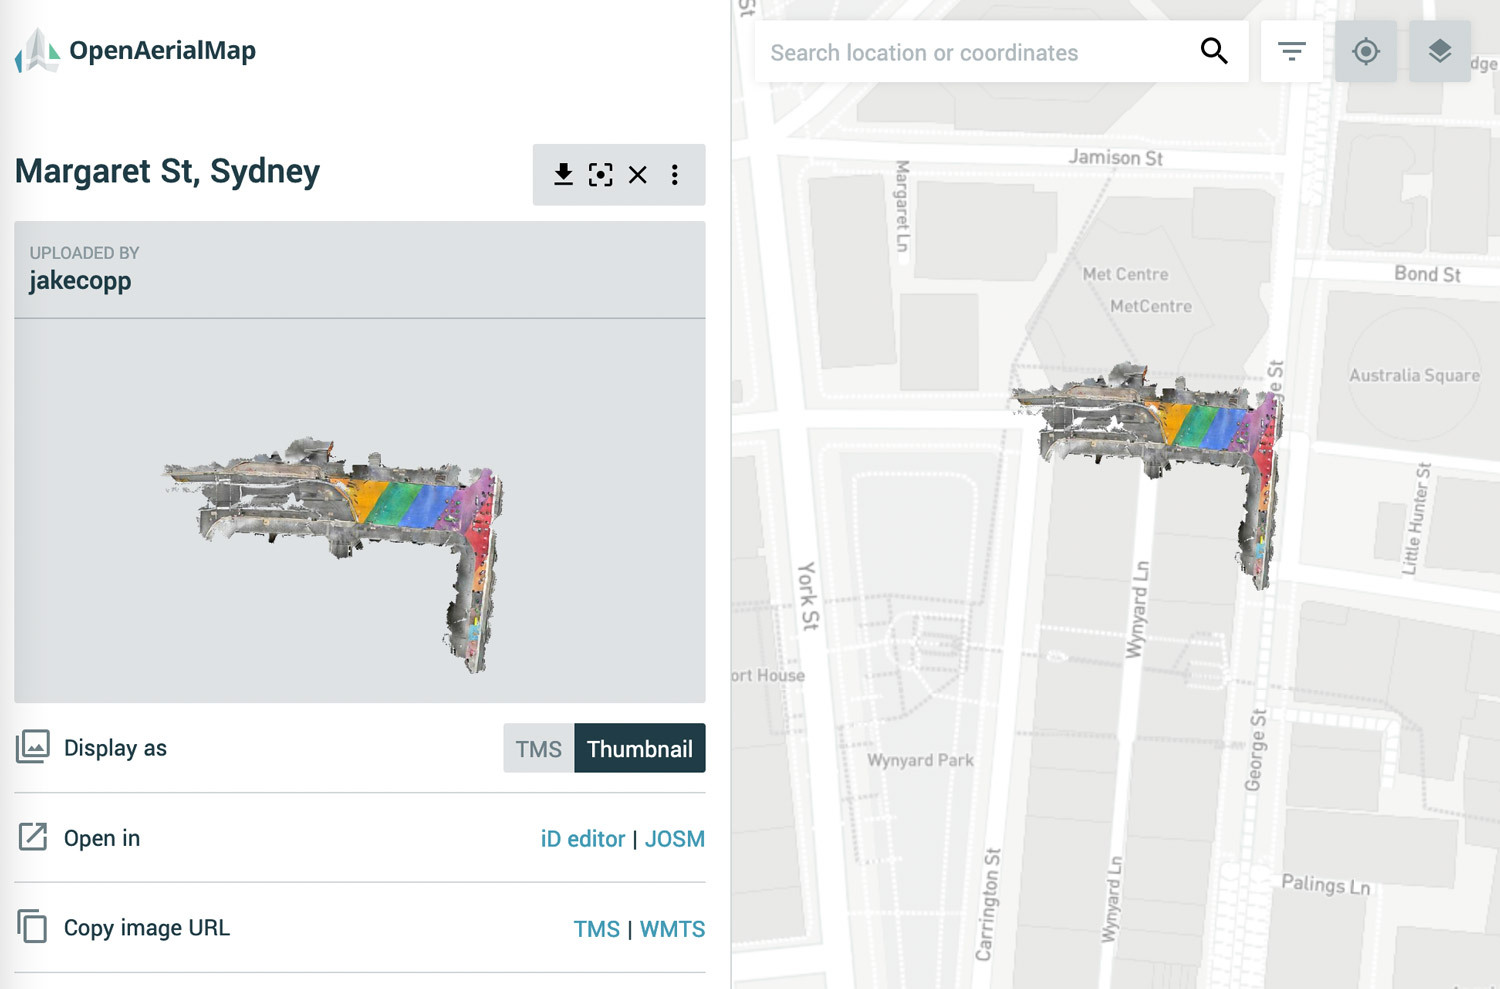1500x989 pixels.
Task: Open the three-dot overflow menu icon
Action: pos(675,174)
